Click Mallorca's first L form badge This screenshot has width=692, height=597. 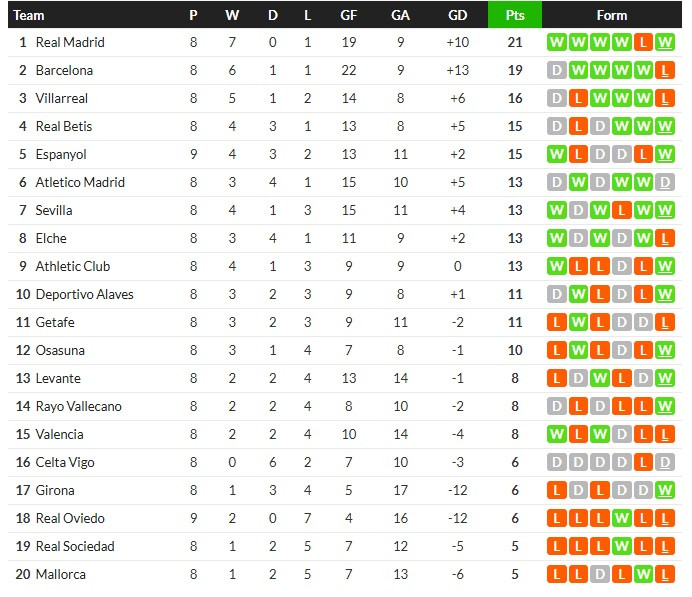pos(557,575)
